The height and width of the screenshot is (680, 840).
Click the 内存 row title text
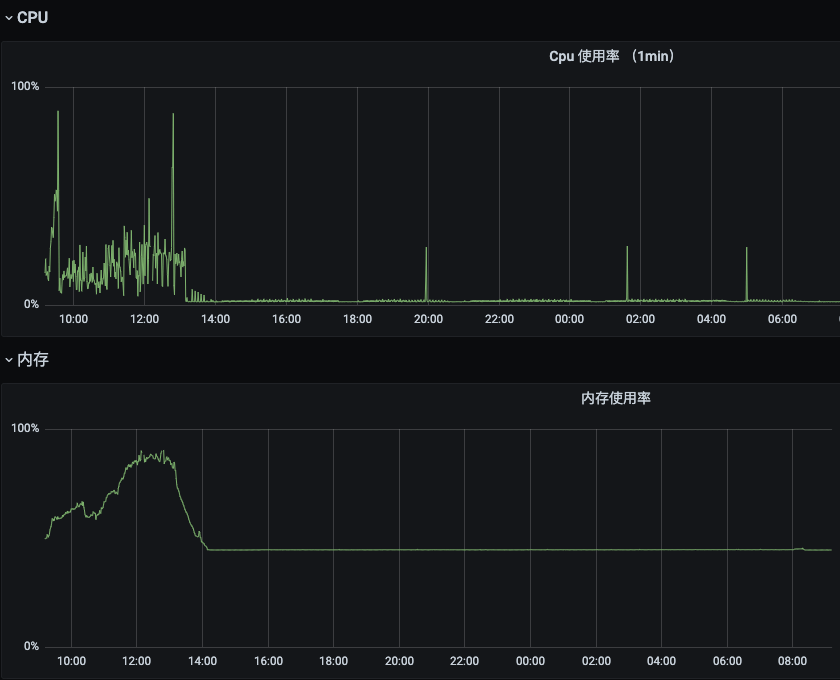(33, 359)
